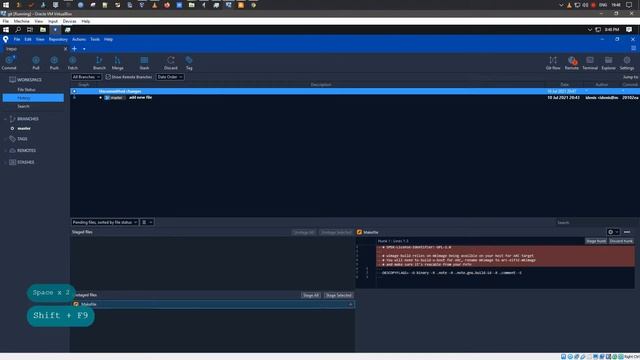Click the Stage Selected button
The height and width of the screenshot is (360, 640).
tap(338, 295)
